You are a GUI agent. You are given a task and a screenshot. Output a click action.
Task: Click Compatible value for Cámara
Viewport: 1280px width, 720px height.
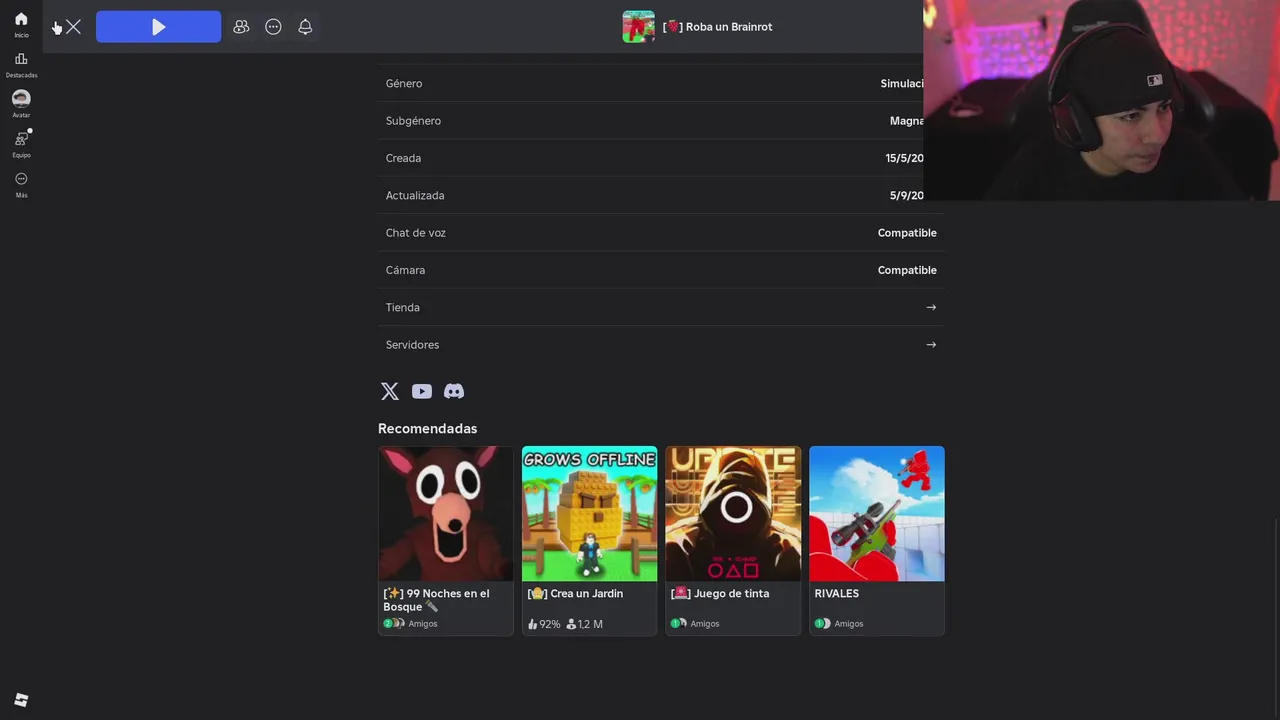click(x=907, y=270)
